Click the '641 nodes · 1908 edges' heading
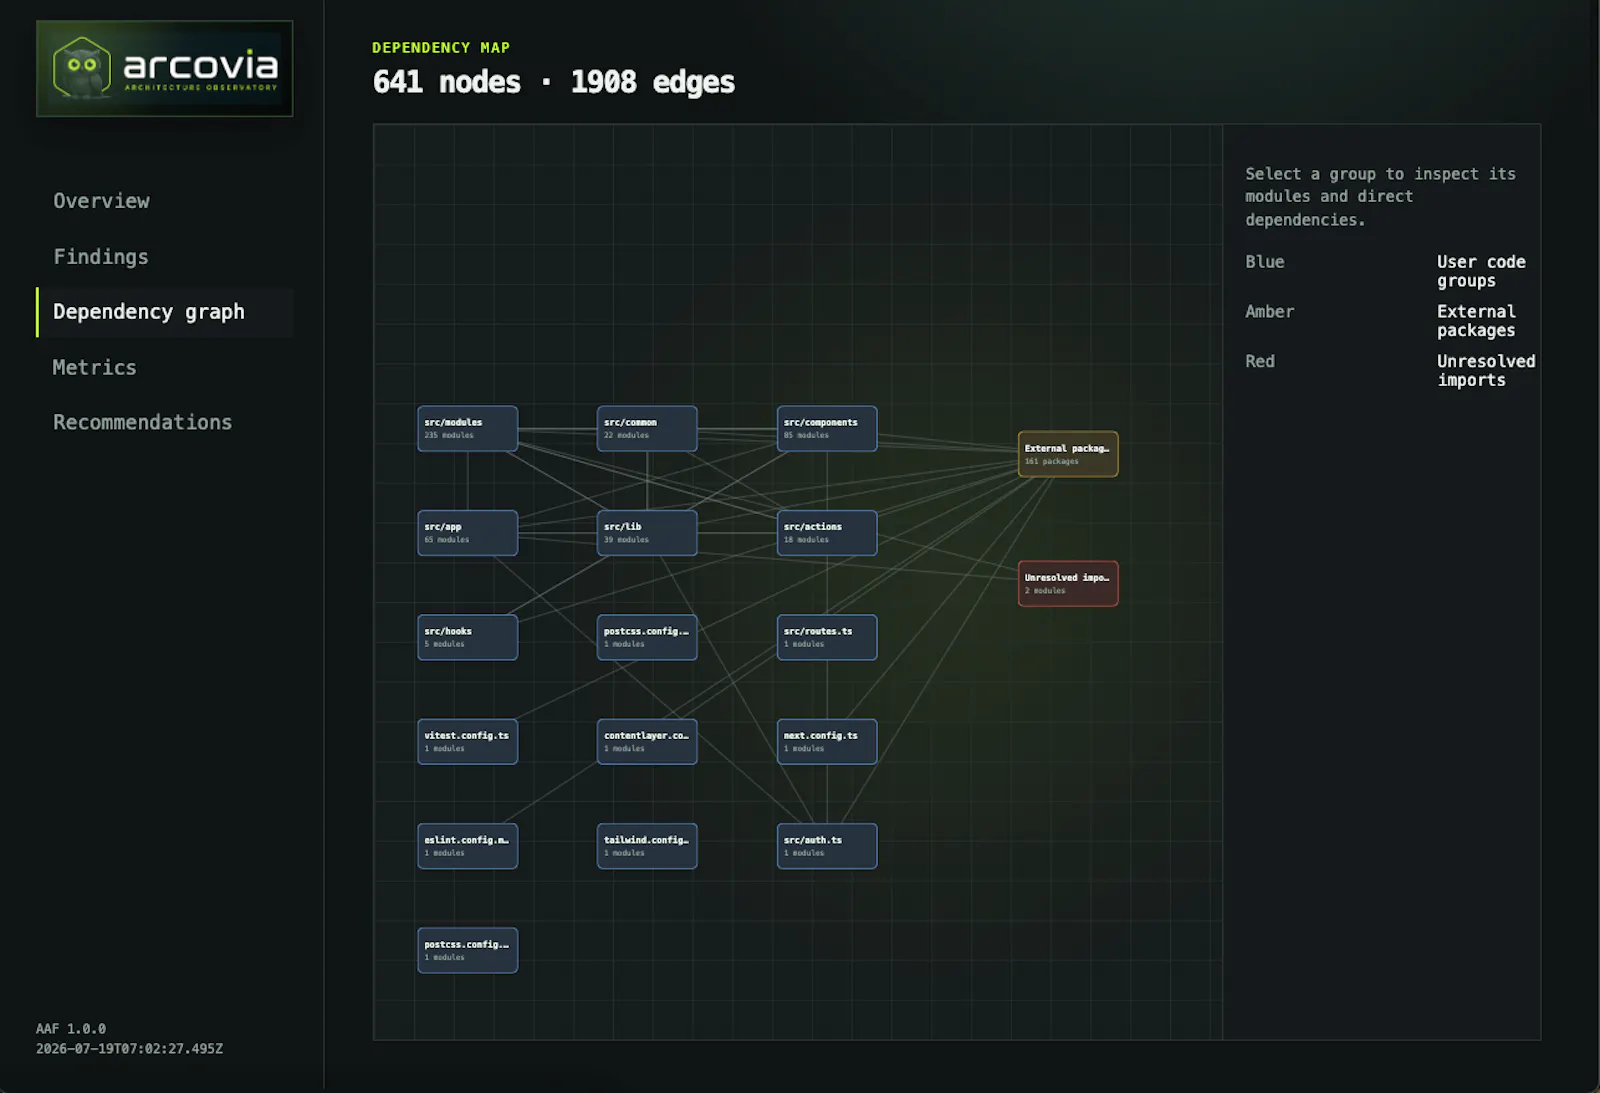 point(553,82)
